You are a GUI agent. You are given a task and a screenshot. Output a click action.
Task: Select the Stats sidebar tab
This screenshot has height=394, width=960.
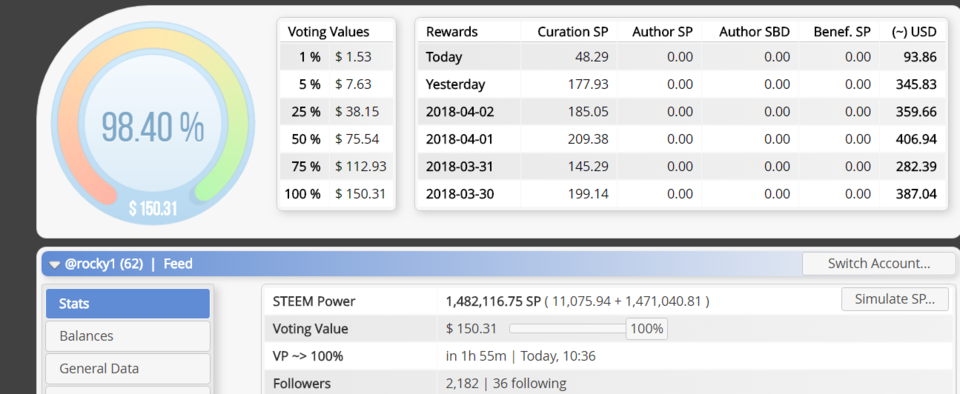[x=128, y=303]
